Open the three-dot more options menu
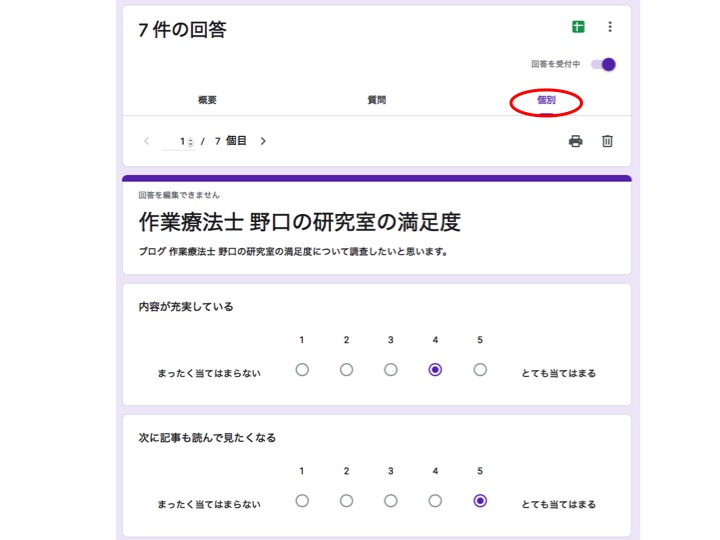720x540 pixels. pos(610,27)
